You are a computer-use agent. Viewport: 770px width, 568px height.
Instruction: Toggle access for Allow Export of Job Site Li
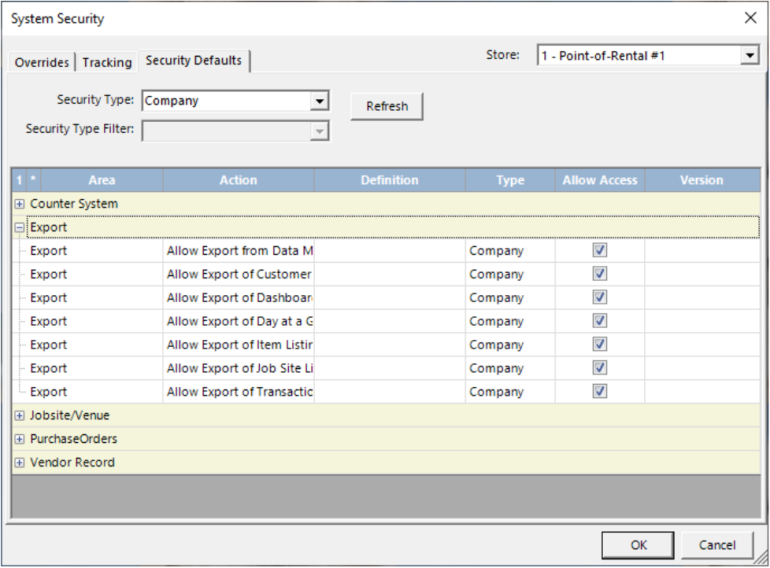pos(600,368)
